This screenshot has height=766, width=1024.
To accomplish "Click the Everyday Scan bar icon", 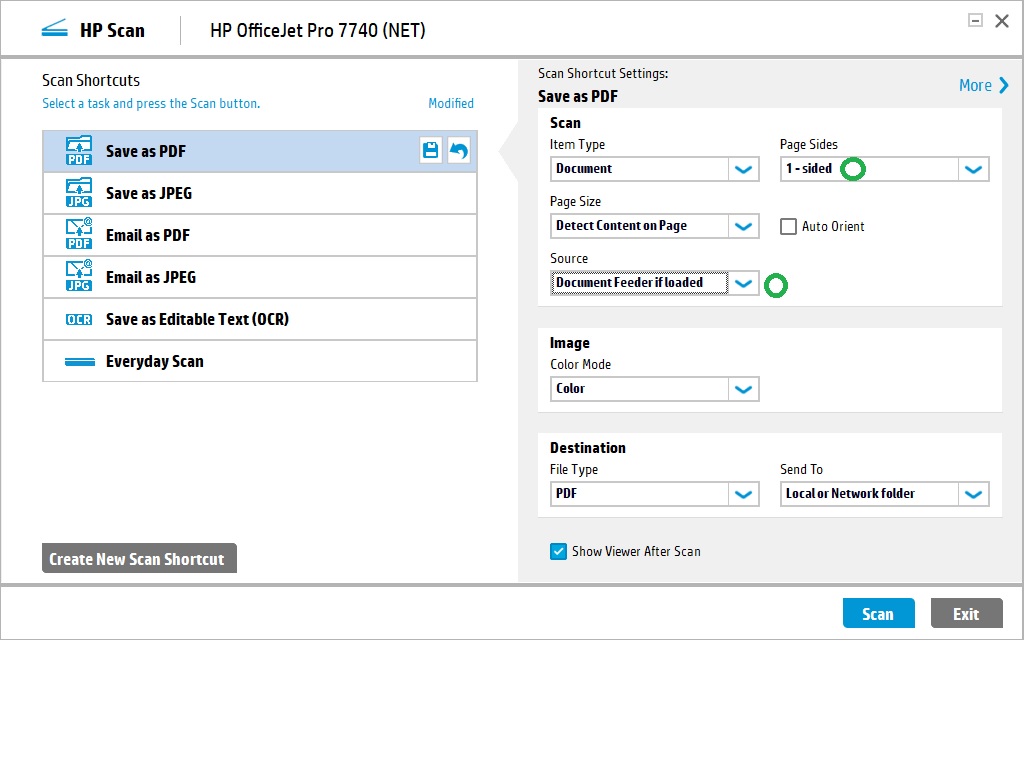I will [80, 362].
